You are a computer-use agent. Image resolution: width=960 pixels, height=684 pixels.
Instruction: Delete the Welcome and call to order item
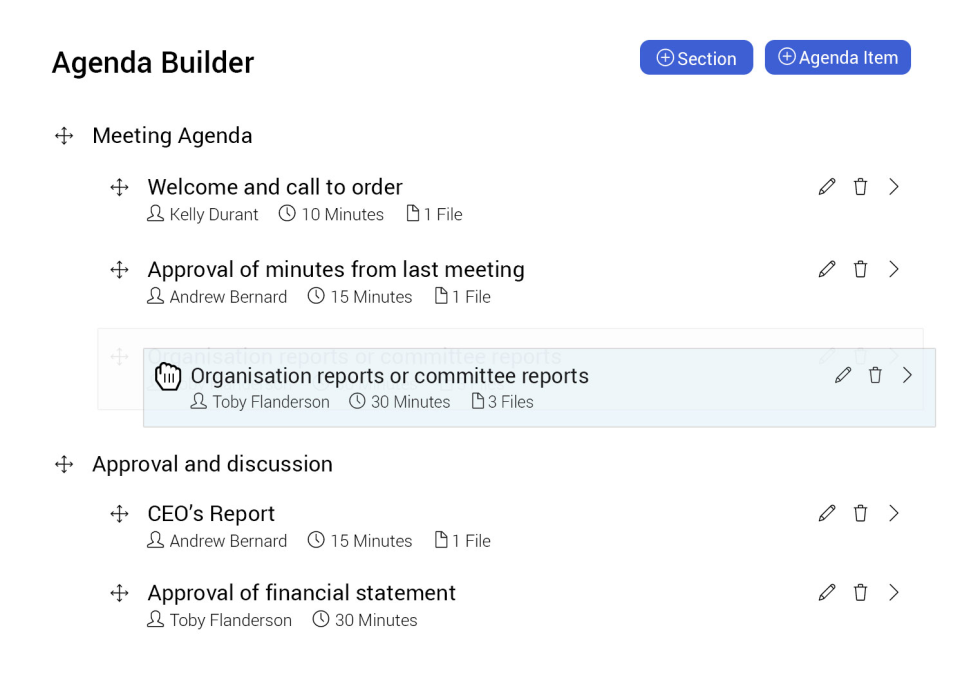tap(860, 186)
